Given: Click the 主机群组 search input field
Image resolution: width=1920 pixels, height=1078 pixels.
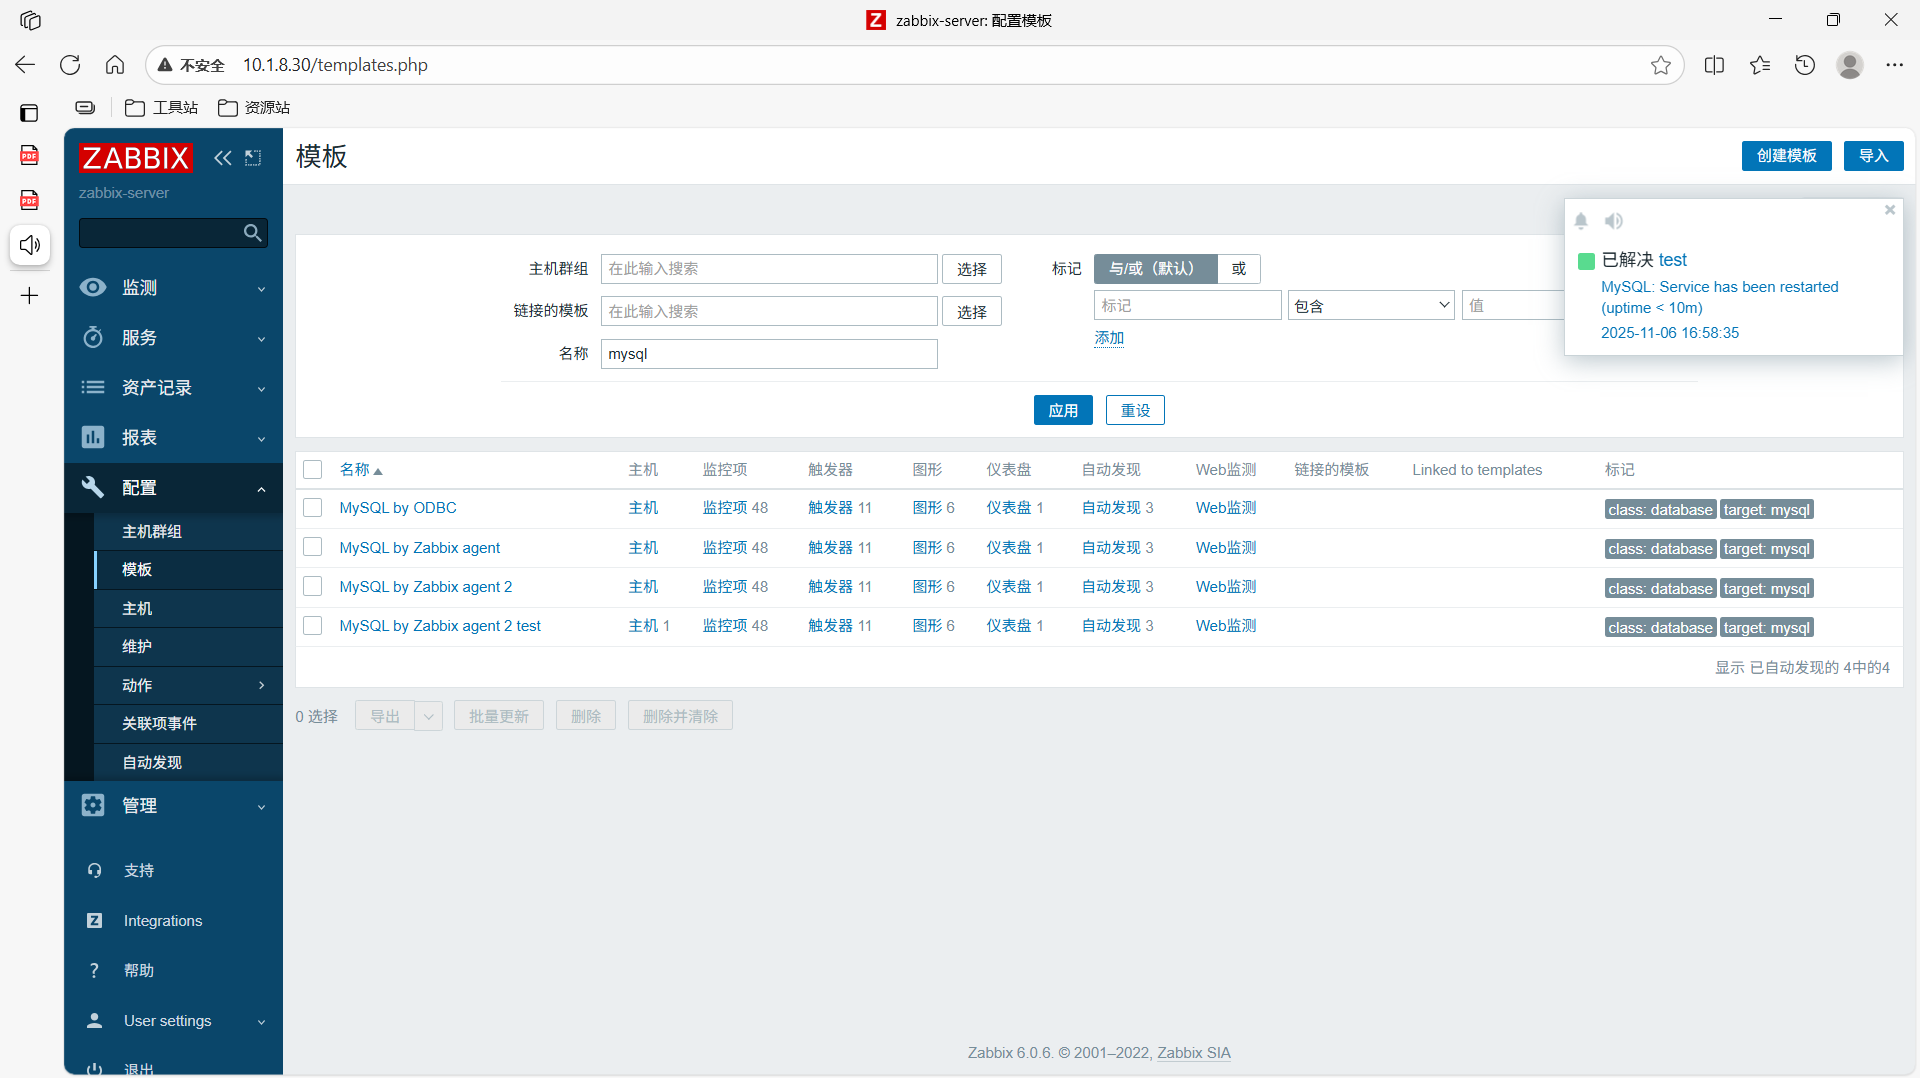Looking at the screenshot, I should pyautogui.click(x=769, y=269).
